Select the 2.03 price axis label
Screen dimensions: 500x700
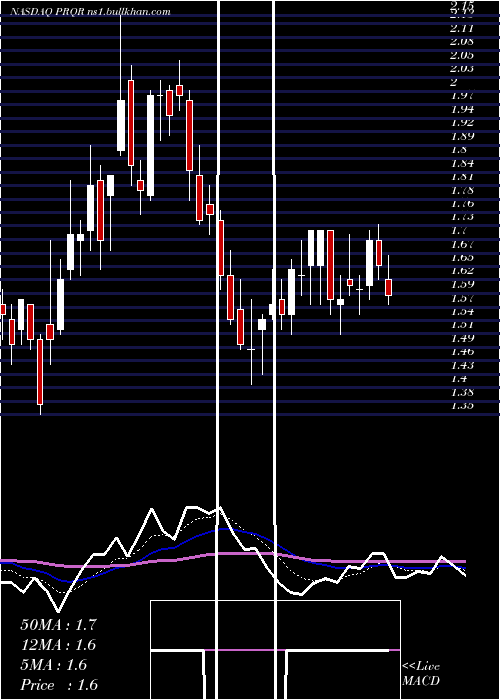[x=462, y=69]
